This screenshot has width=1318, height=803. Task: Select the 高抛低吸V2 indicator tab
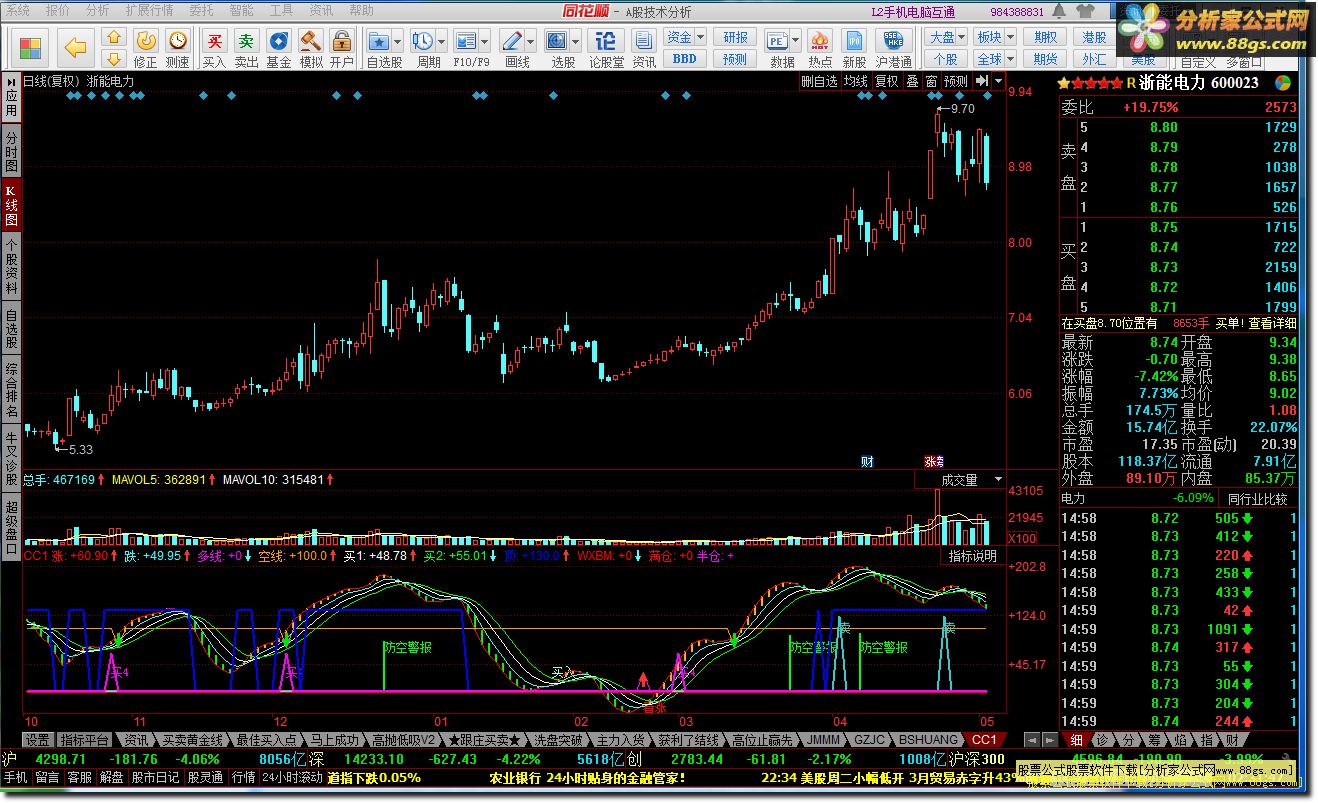pos(404,740)
